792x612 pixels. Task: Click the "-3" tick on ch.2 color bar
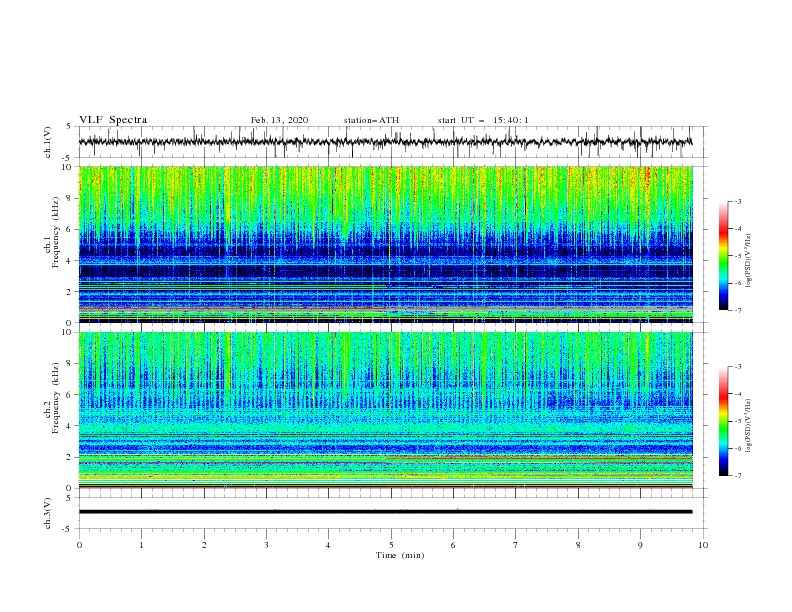pyautogui.click(x=737, y=367)
